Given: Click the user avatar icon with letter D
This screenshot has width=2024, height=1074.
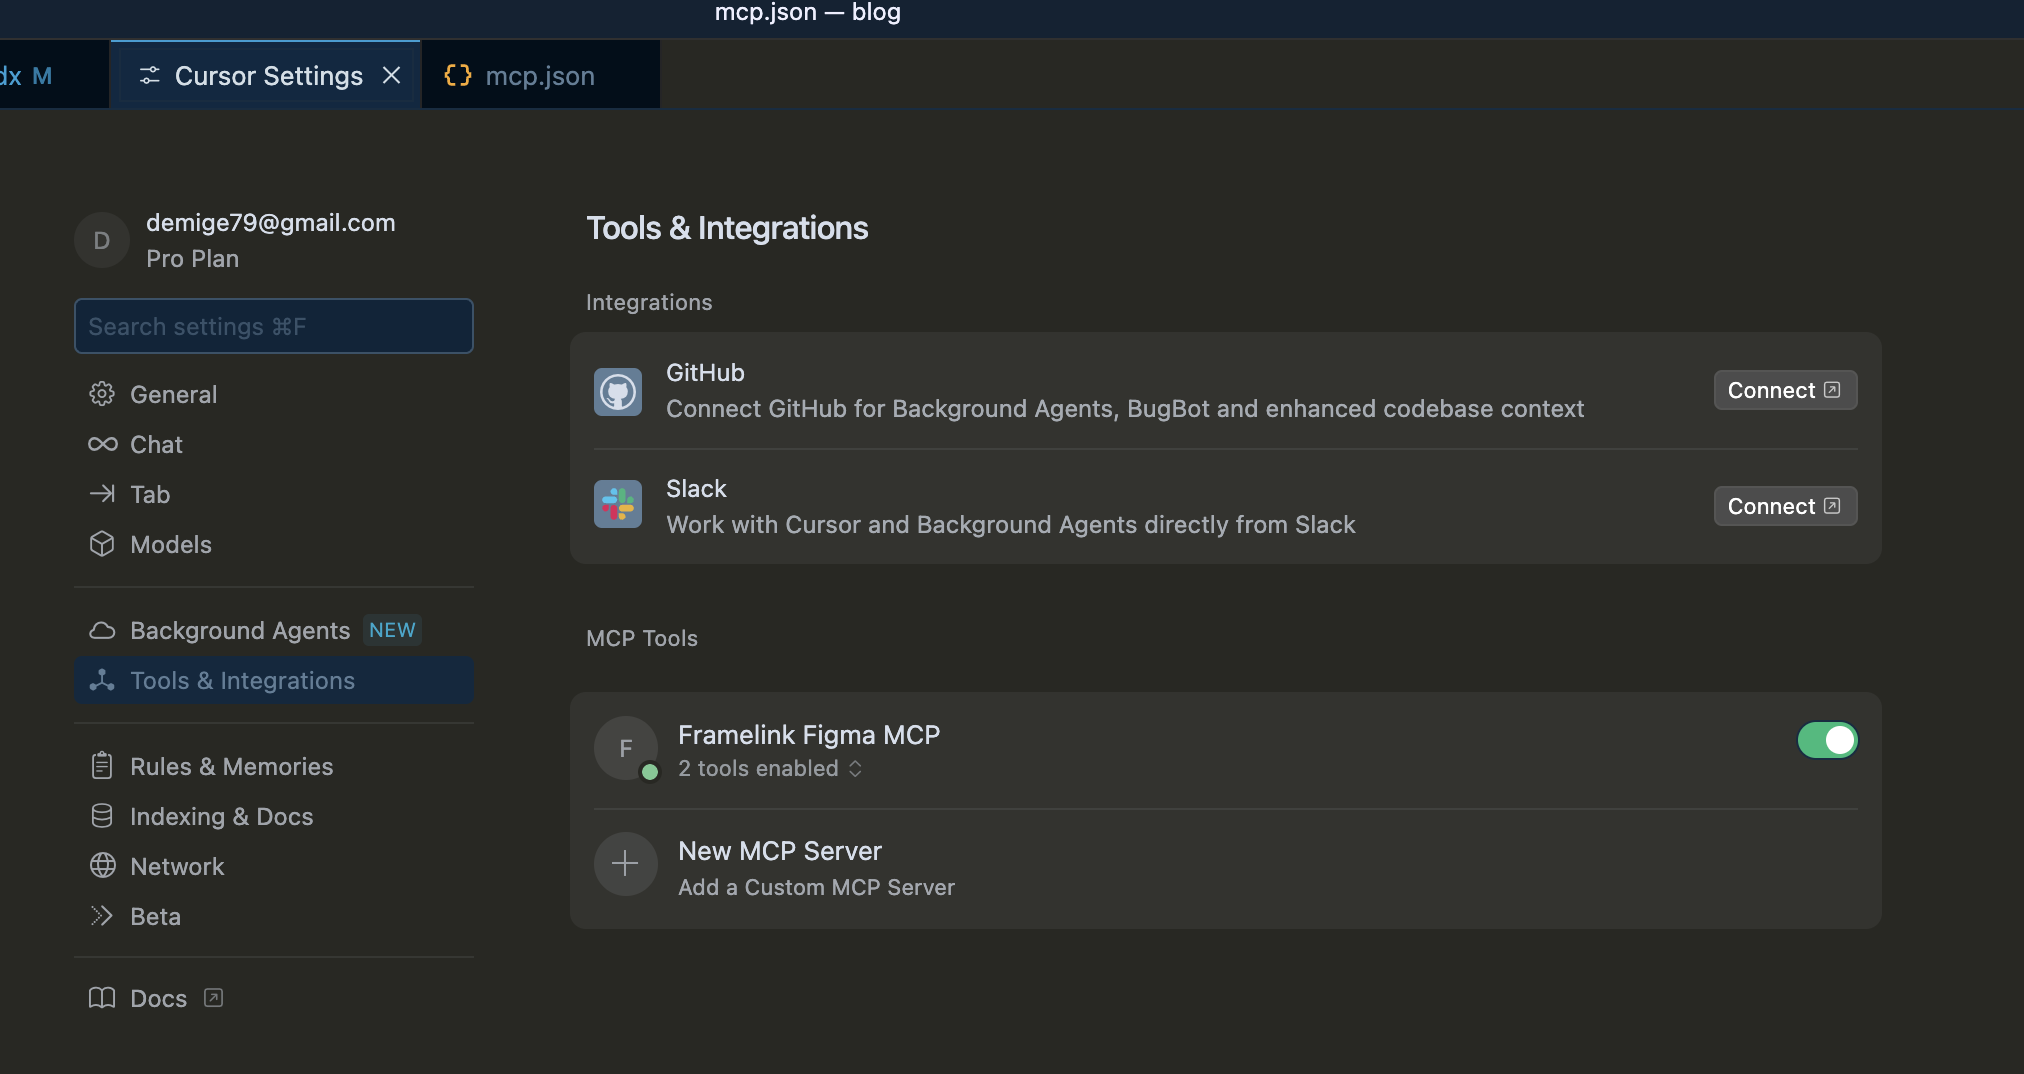Looking at the screenshot, I should click(x=102, y=240).
